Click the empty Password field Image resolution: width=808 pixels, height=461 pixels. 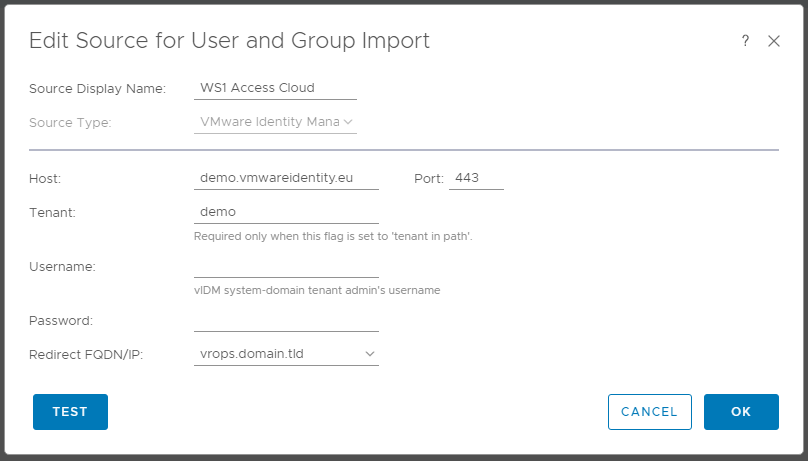tap(286, 321)
